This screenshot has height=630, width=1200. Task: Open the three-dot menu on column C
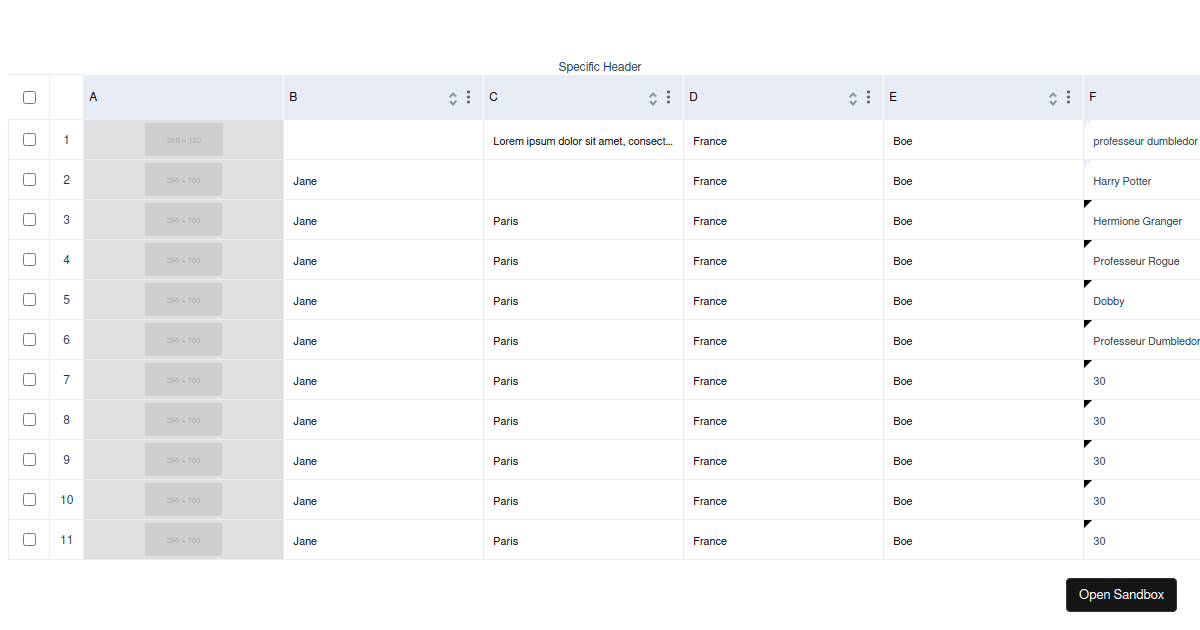pos(668,97)
